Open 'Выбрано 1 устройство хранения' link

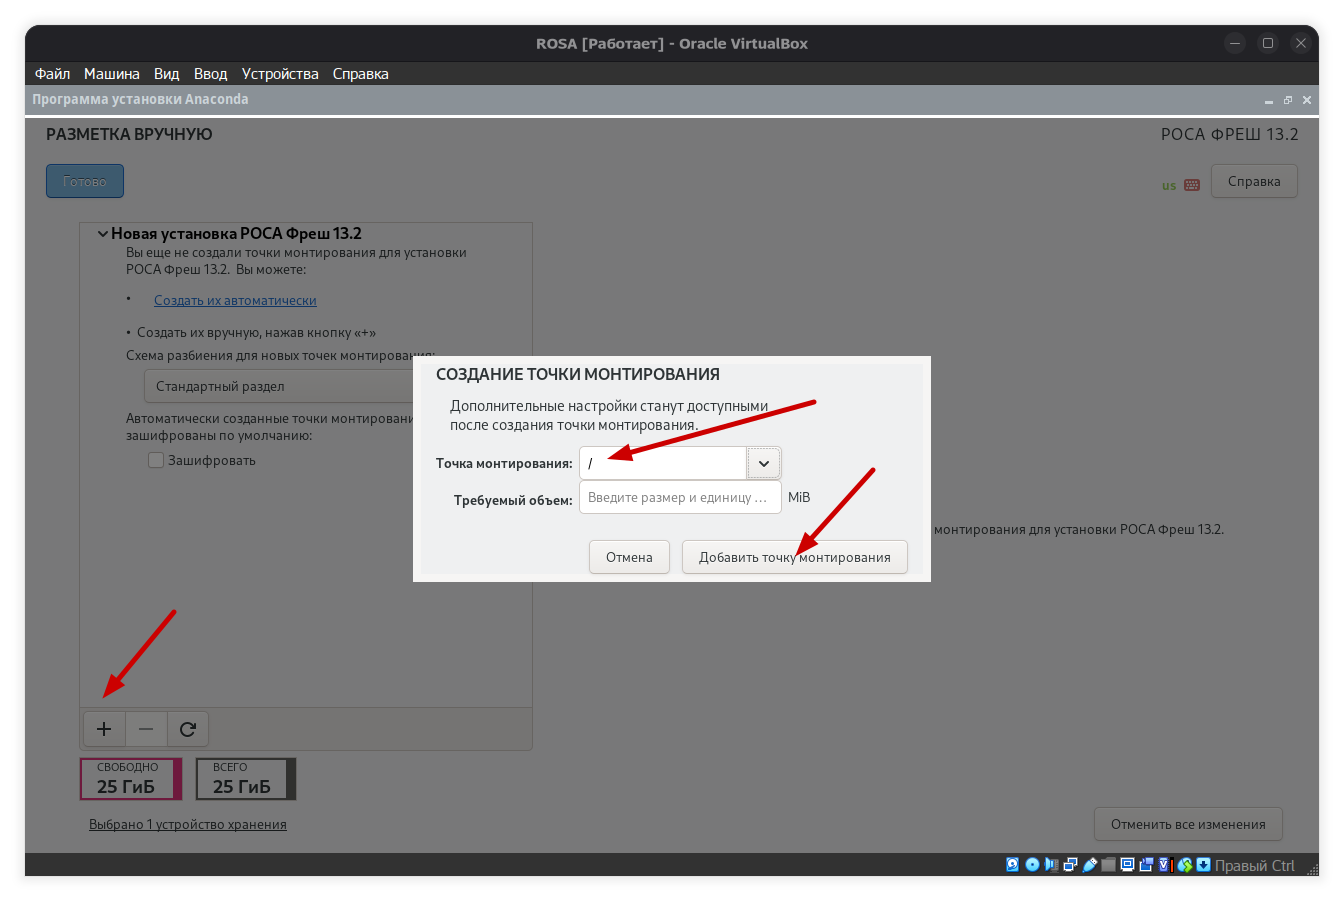click(x=188, y=824)
